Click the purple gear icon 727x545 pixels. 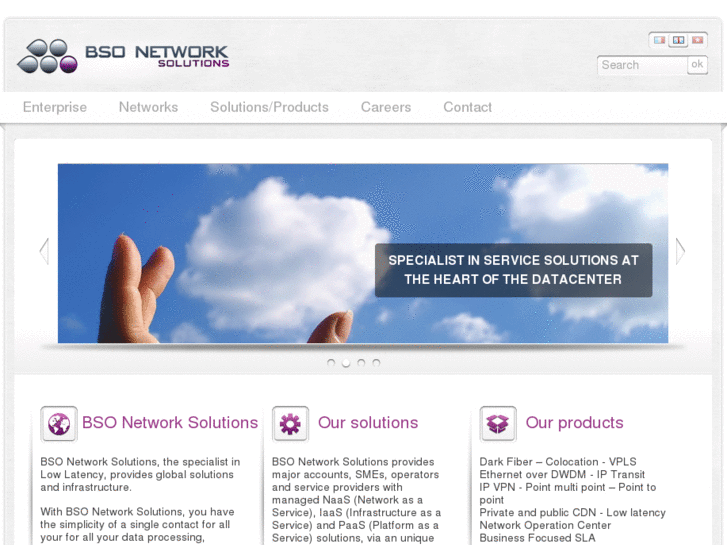(x=290, y=424)
